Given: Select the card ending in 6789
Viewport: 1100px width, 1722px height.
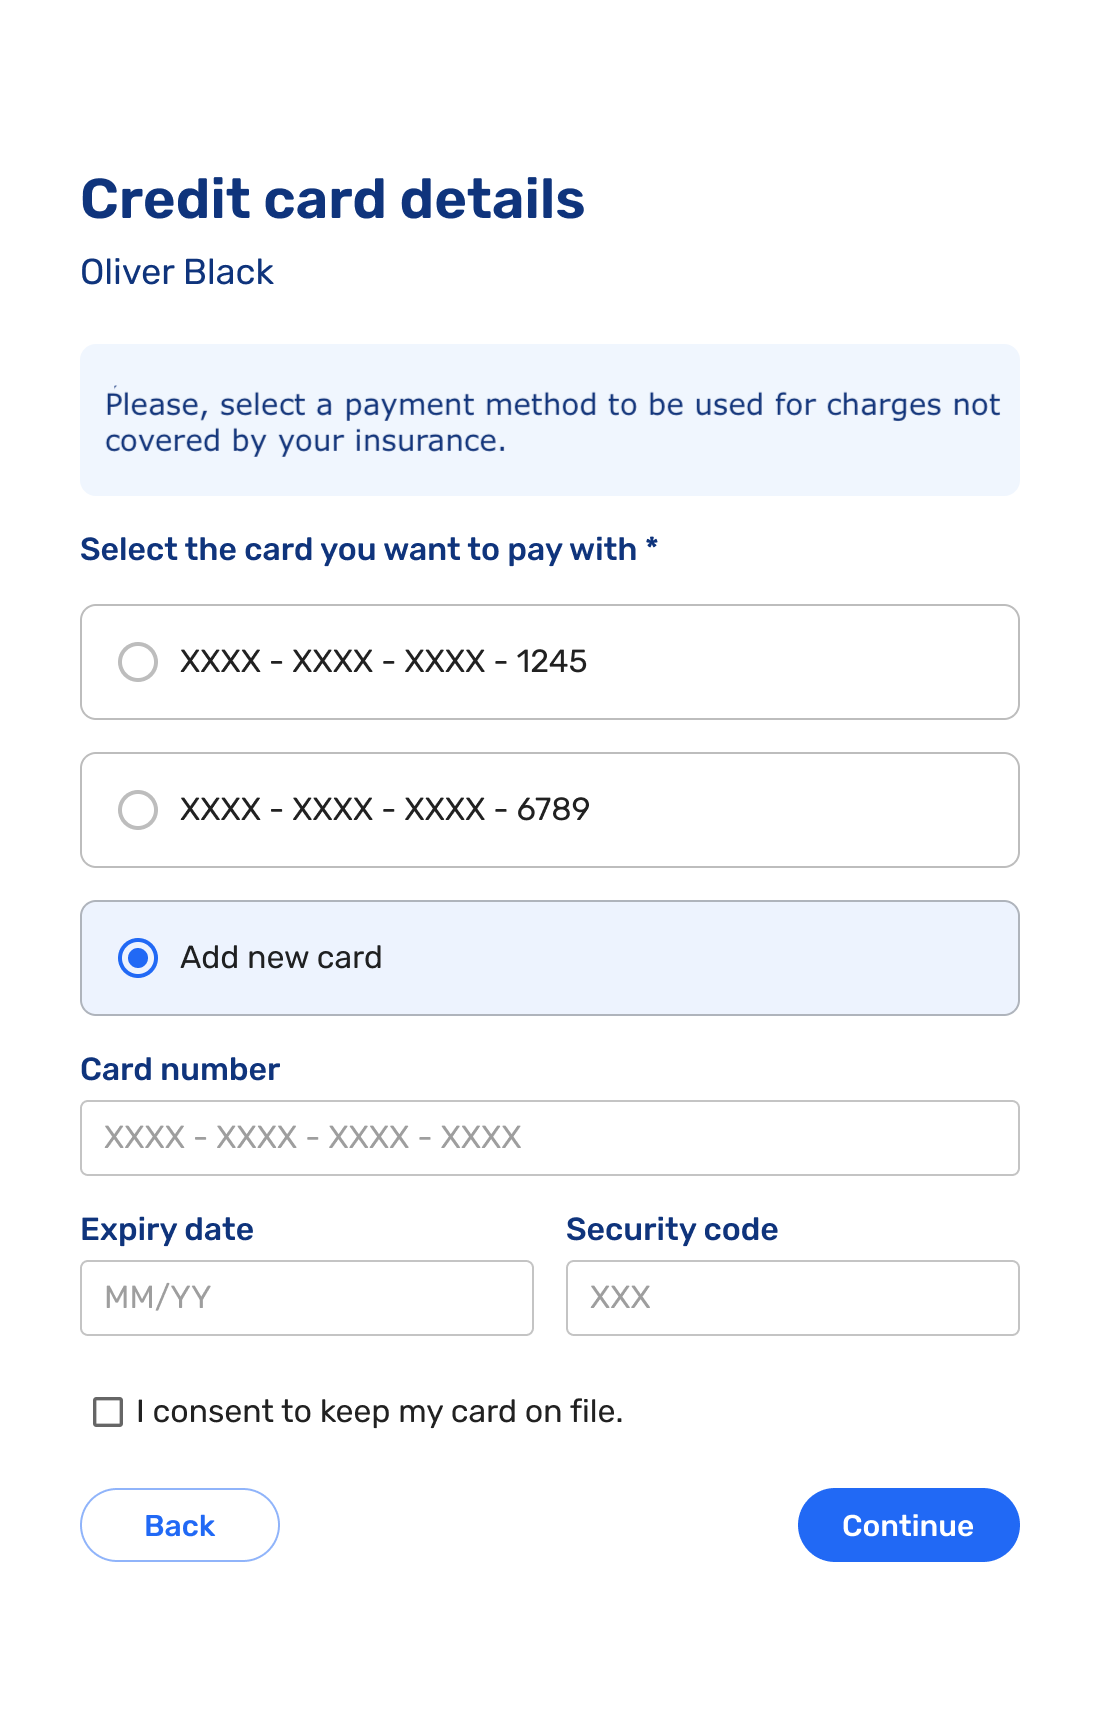Looking at the screenshot, I should click(x=138, y=809).
